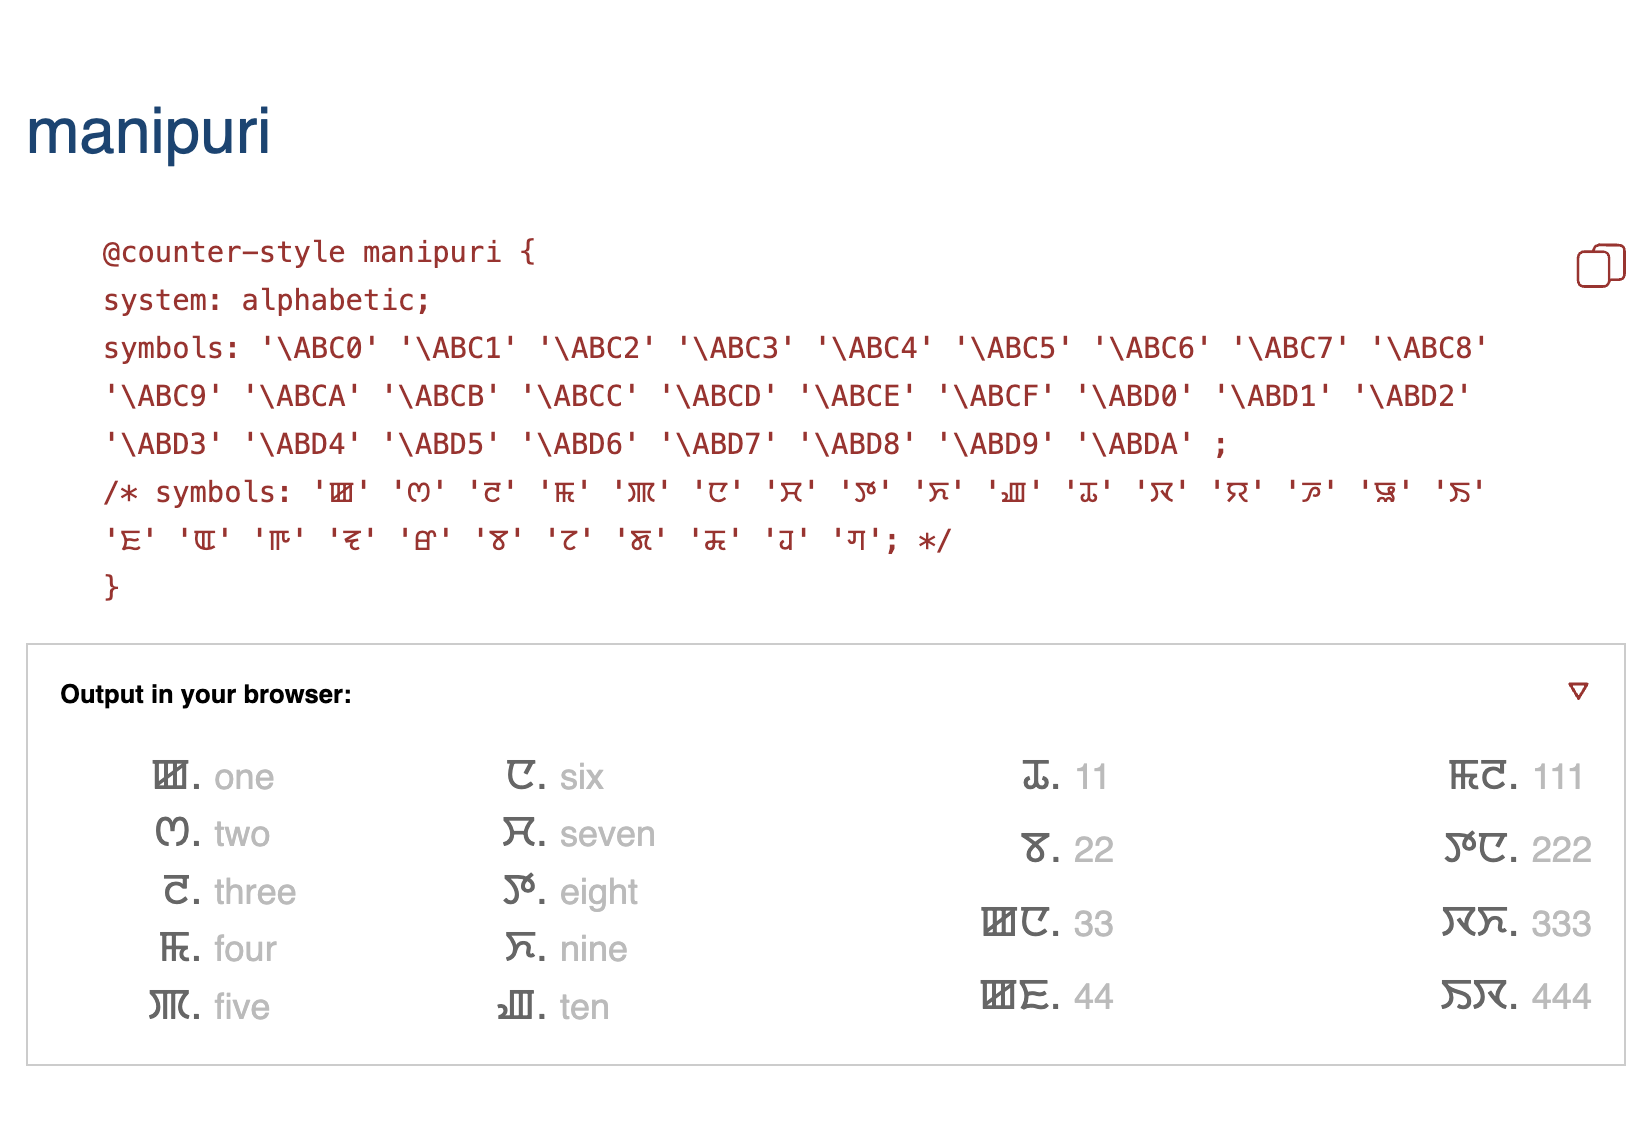Click the 'Output in your browser:' label
The width and height of the screenshot is (1646, 1148).
coord(206,695)
